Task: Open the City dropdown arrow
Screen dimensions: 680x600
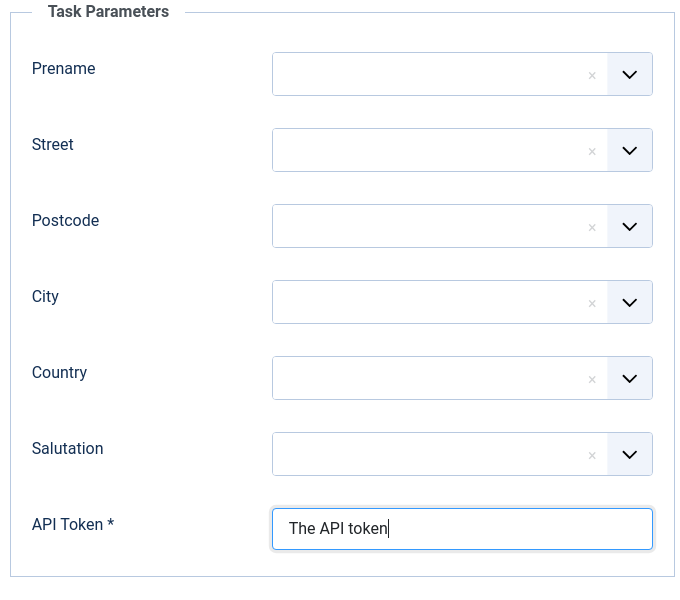Action: (630, 303)
